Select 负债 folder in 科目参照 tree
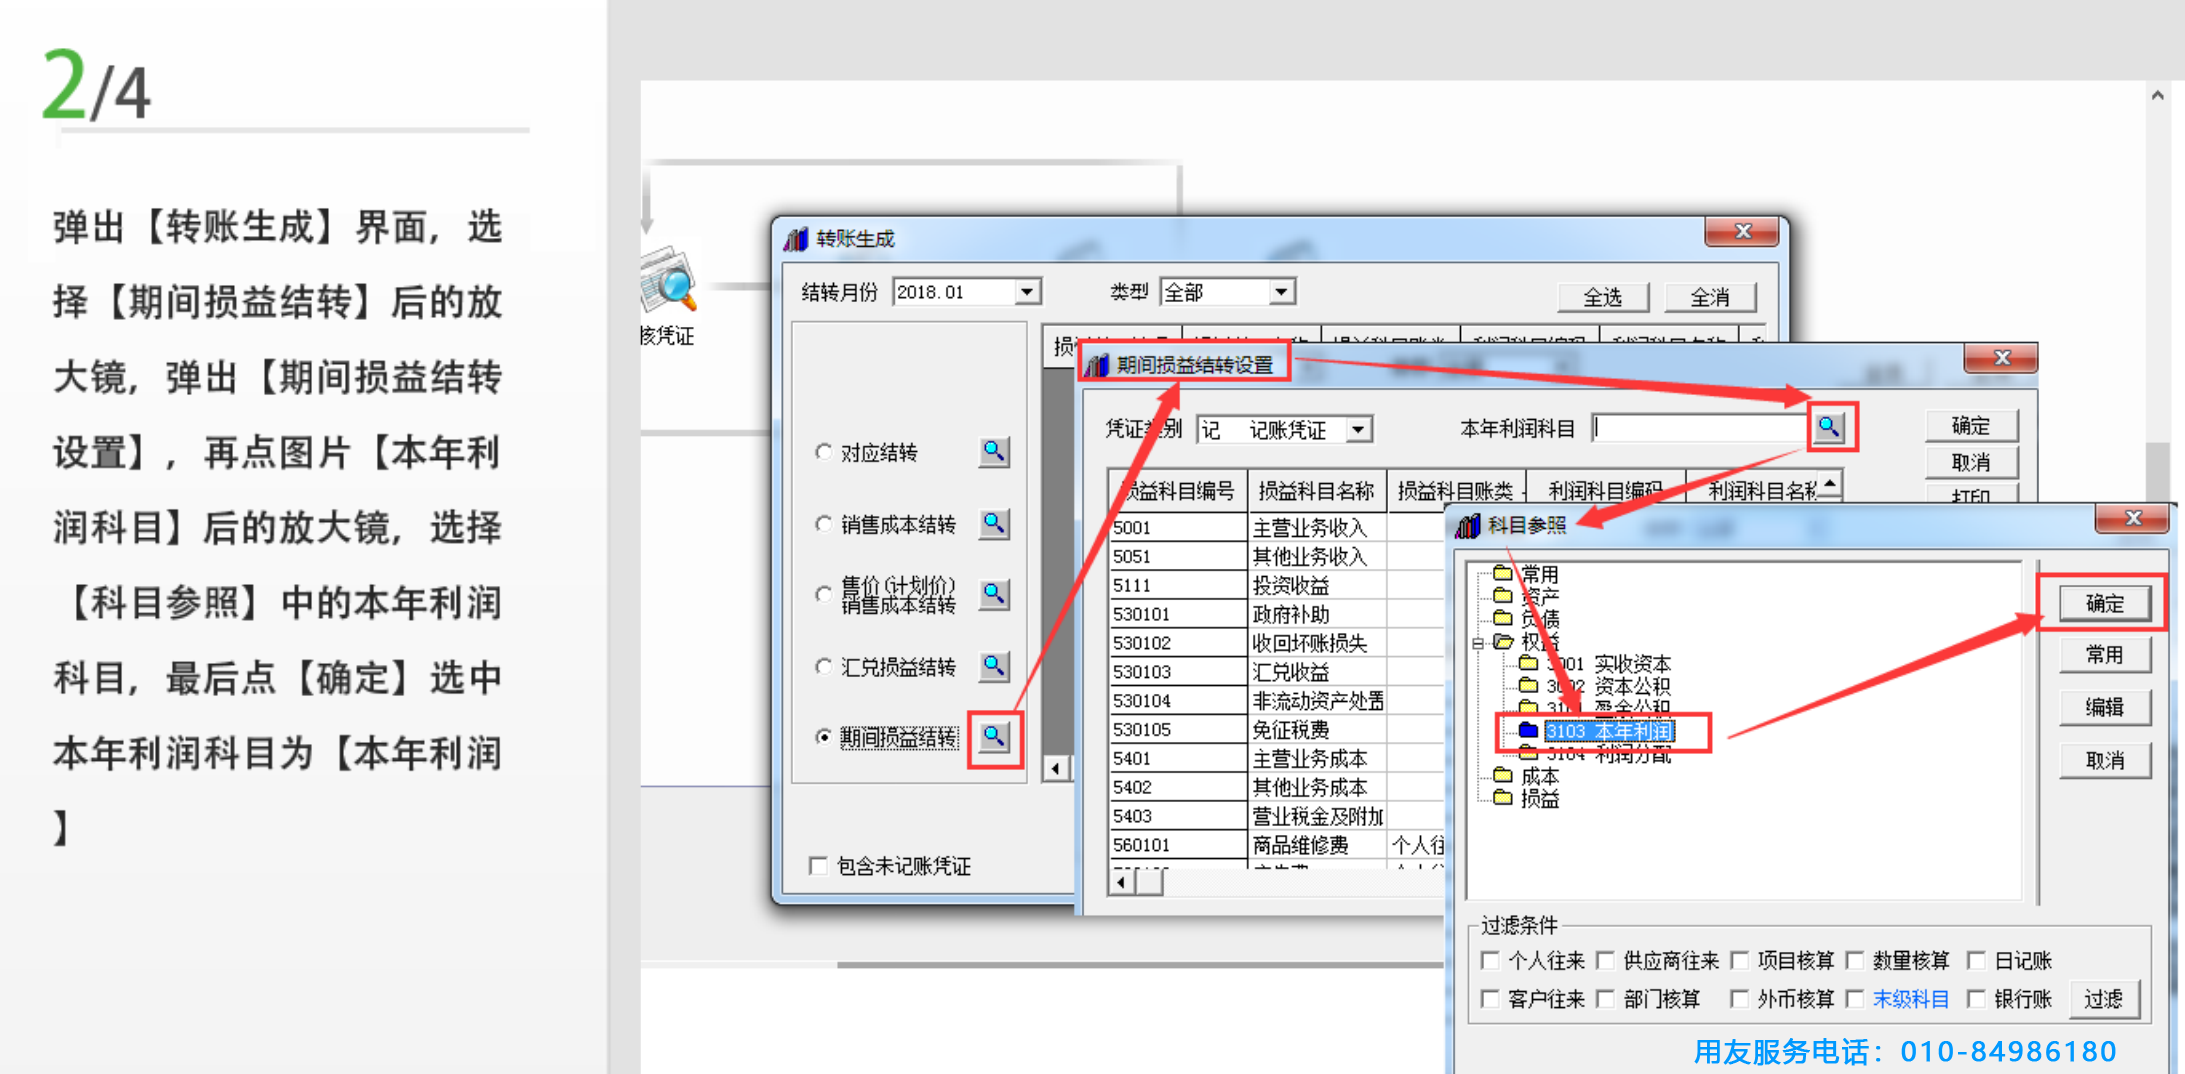 1539,619
